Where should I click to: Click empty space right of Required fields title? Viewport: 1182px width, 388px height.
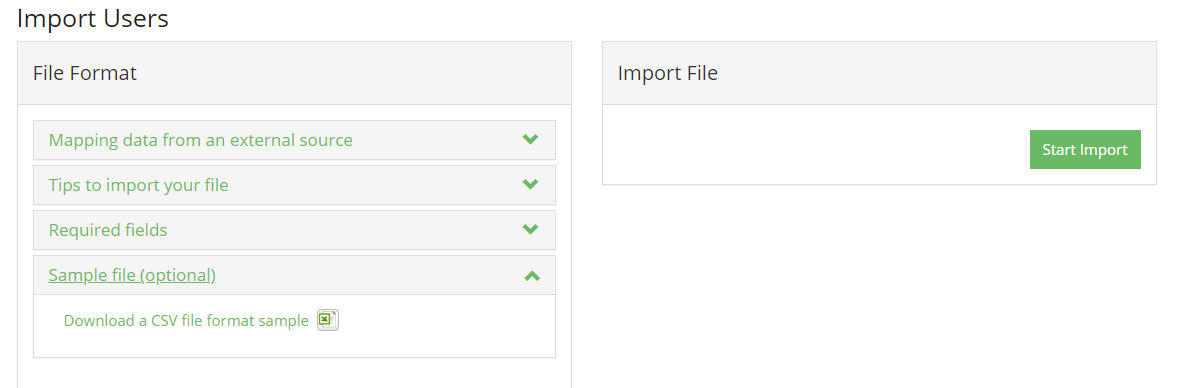coord(344,231)
